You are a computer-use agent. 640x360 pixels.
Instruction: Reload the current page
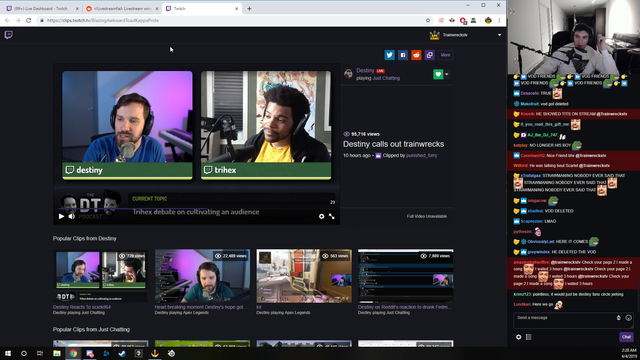pyautogui.click(x=29, y=20)
